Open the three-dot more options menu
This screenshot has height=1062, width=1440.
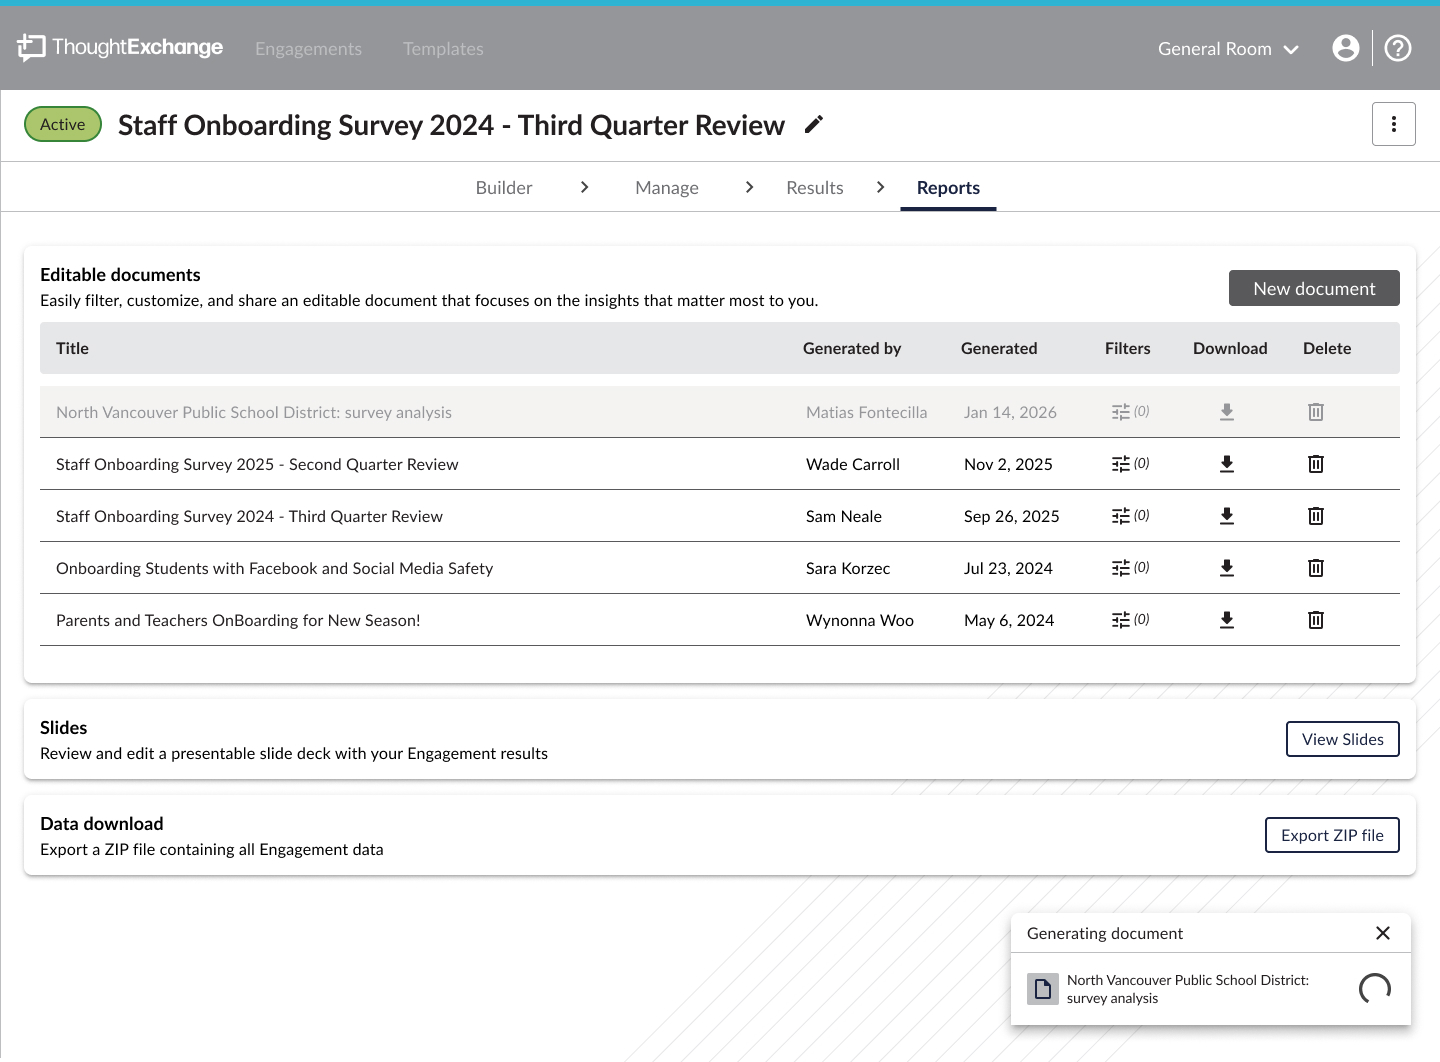pyautogui.click(x=1393, y=124)
